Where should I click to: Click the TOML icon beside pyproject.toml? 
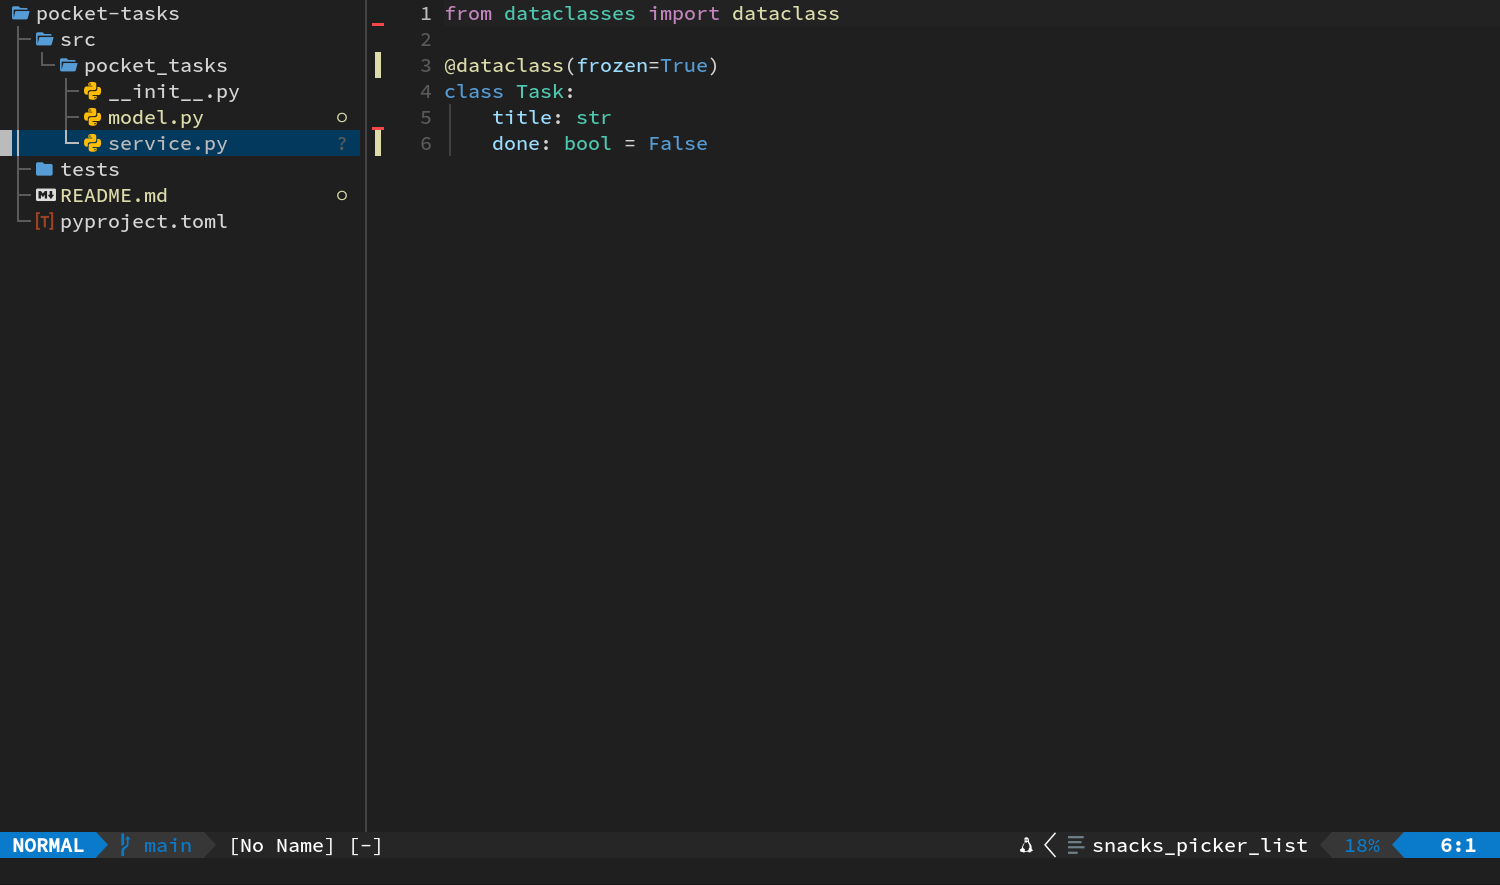pos(44,222)
